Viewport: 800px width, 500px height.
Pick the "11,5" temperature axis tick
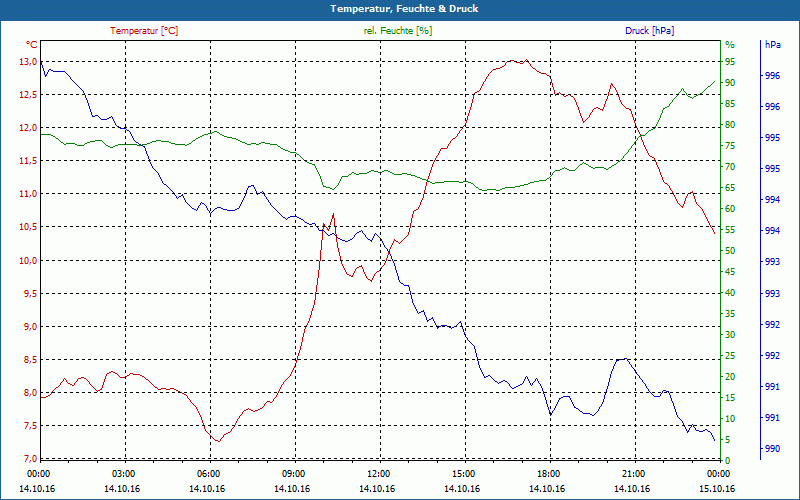click(28, 161)
